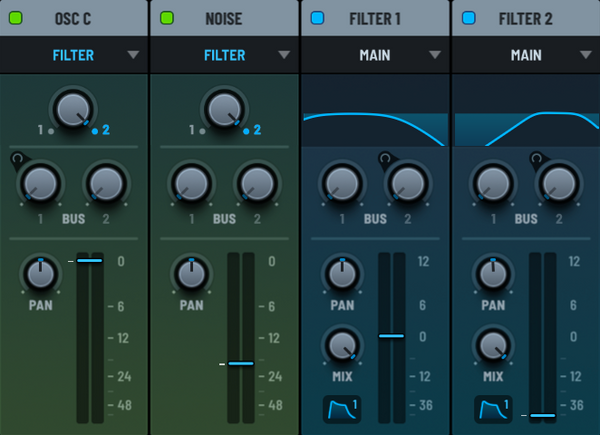Viewport: 600px width, 435px height.
Task: Expand the FILTER 1 MAIN output dropdown
Action: 435,55
